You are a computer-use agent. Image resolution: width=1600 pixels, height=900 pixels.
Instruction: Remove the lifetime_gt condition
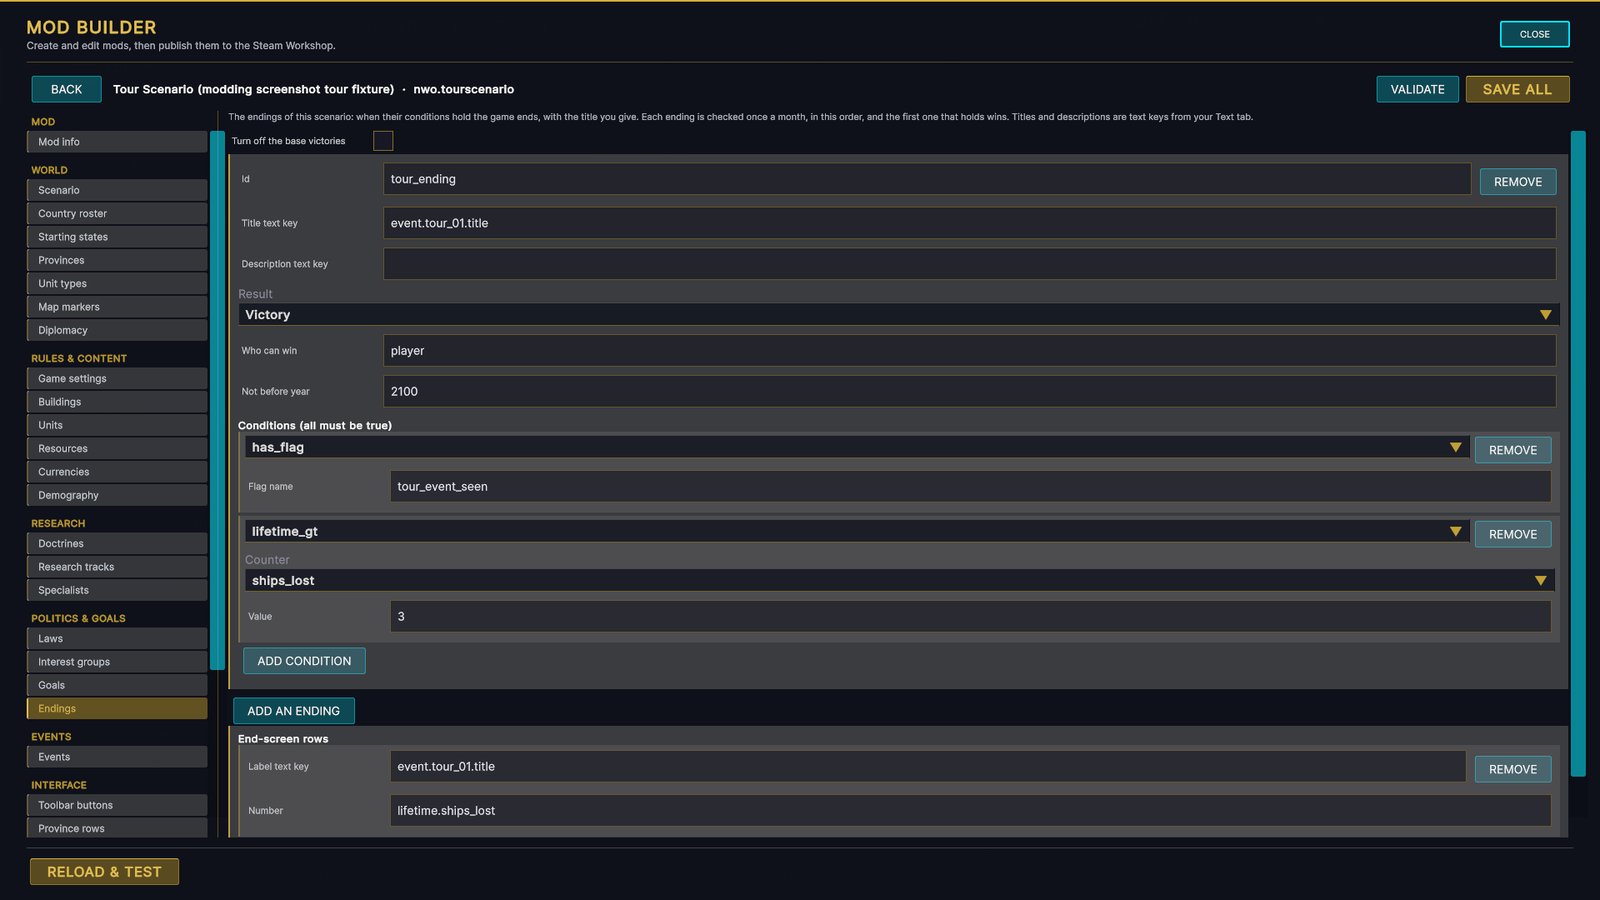tap(1512, 534)
